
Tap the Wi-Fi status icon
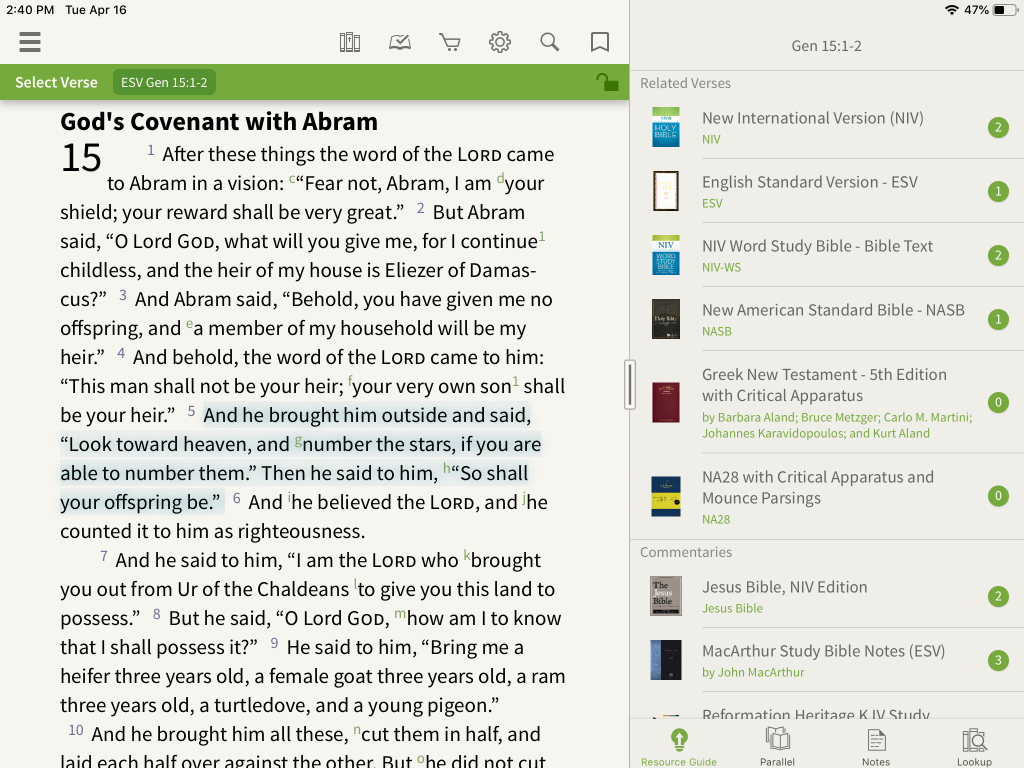(952, 10)
